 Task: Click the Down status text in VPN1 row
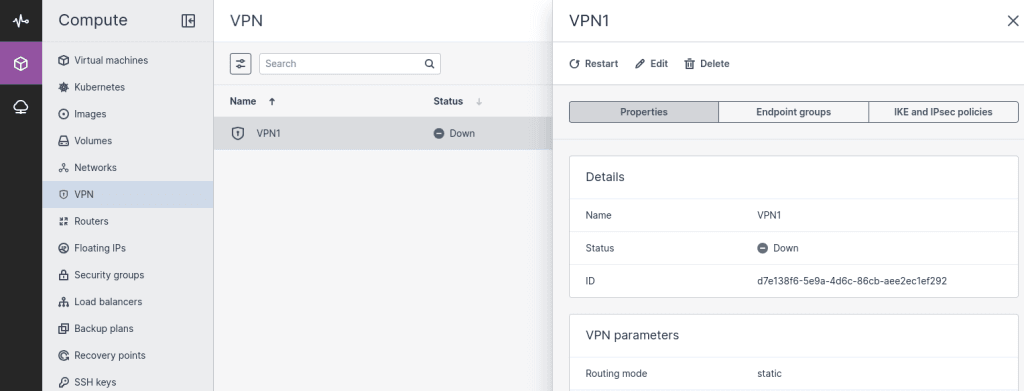click(462, 133)
